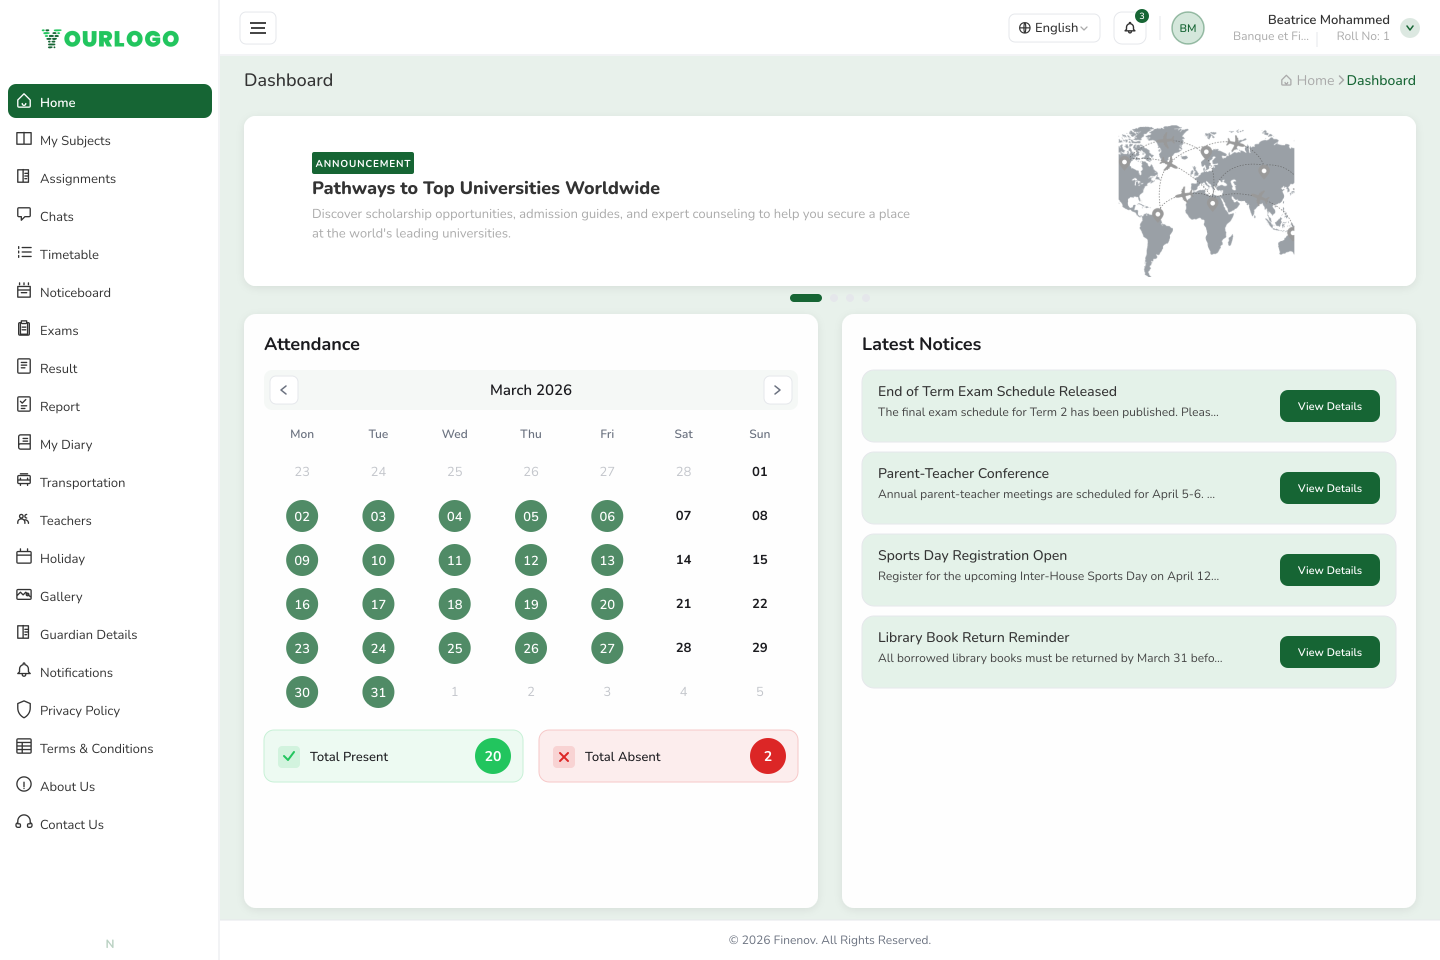Click the ANNOUNCEMENT badge label
This screenshot has width=1440, height=960.
[x=363, y=163]
